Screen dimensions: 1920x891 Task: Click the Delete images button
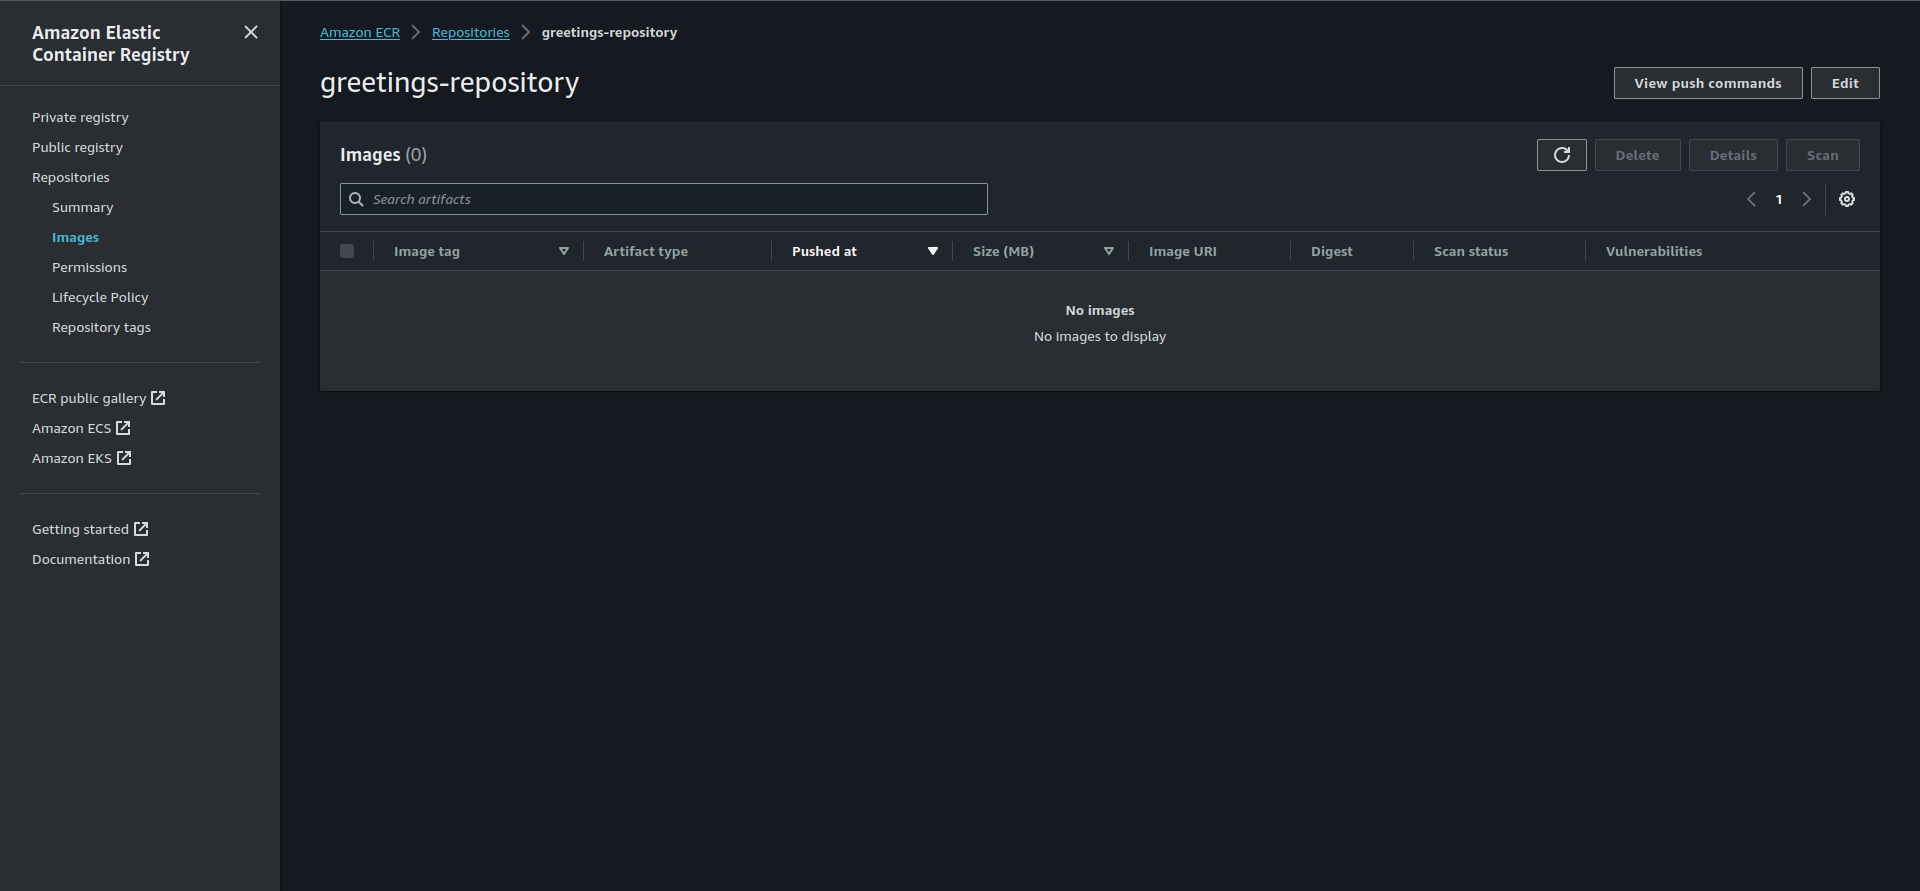click(x=1637, y=155)
